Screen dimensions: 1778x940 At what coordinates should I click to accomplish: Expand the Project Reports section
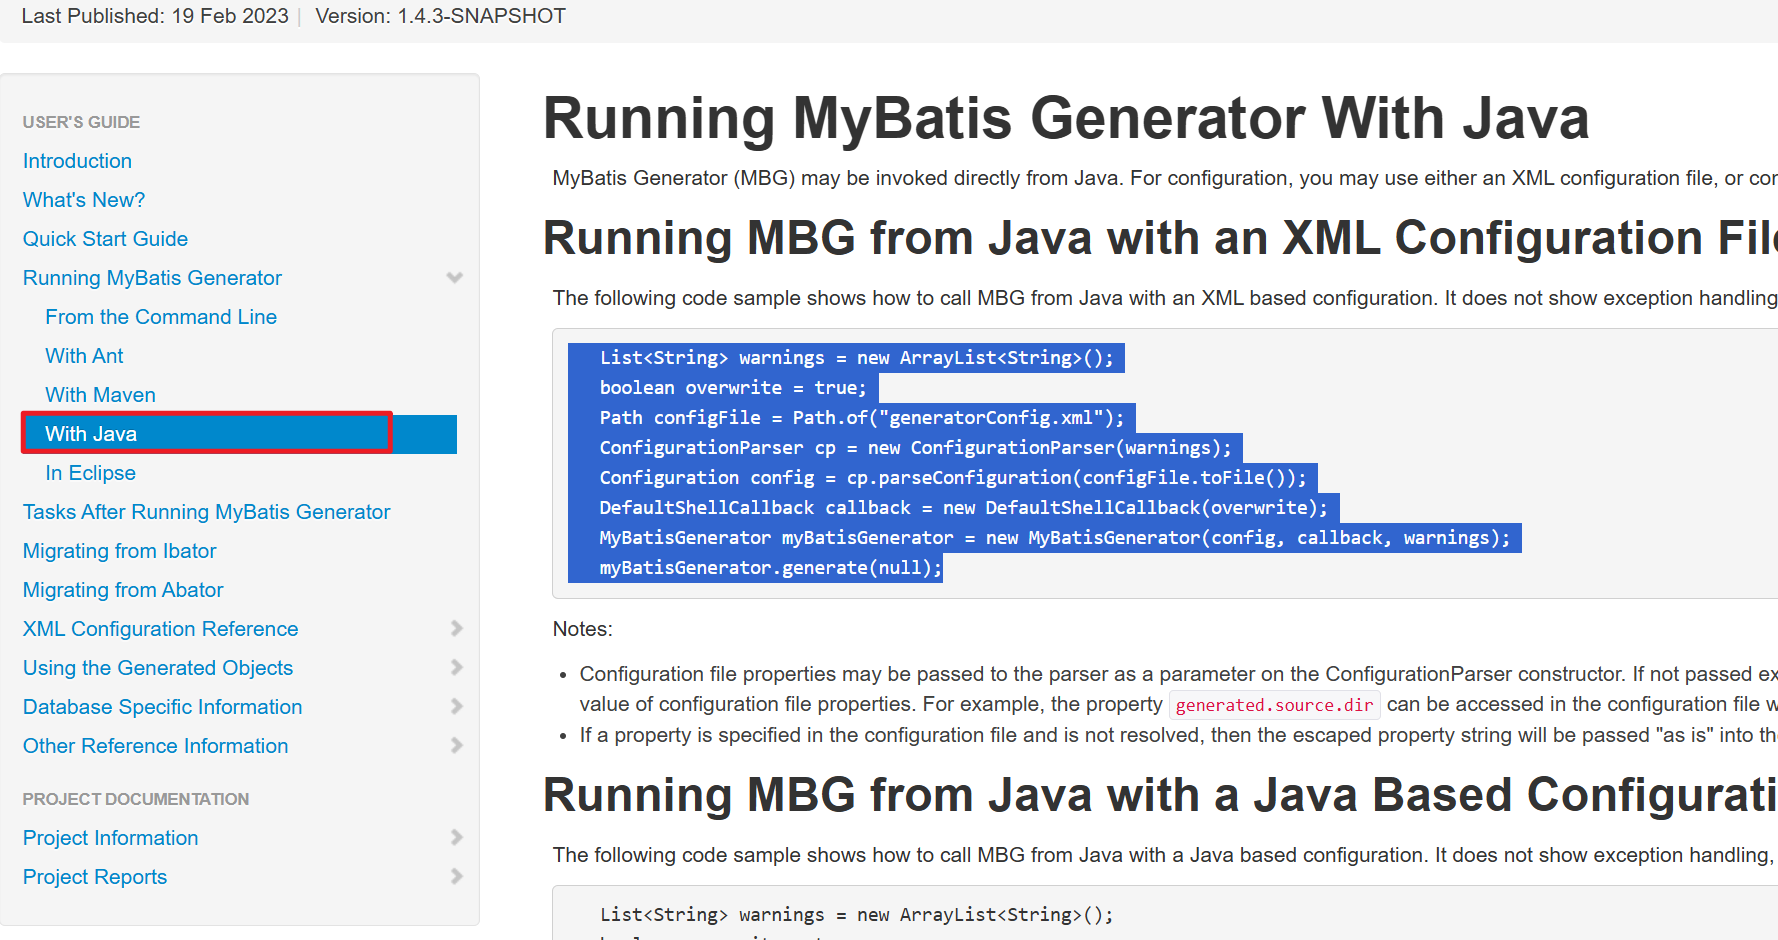457,876
